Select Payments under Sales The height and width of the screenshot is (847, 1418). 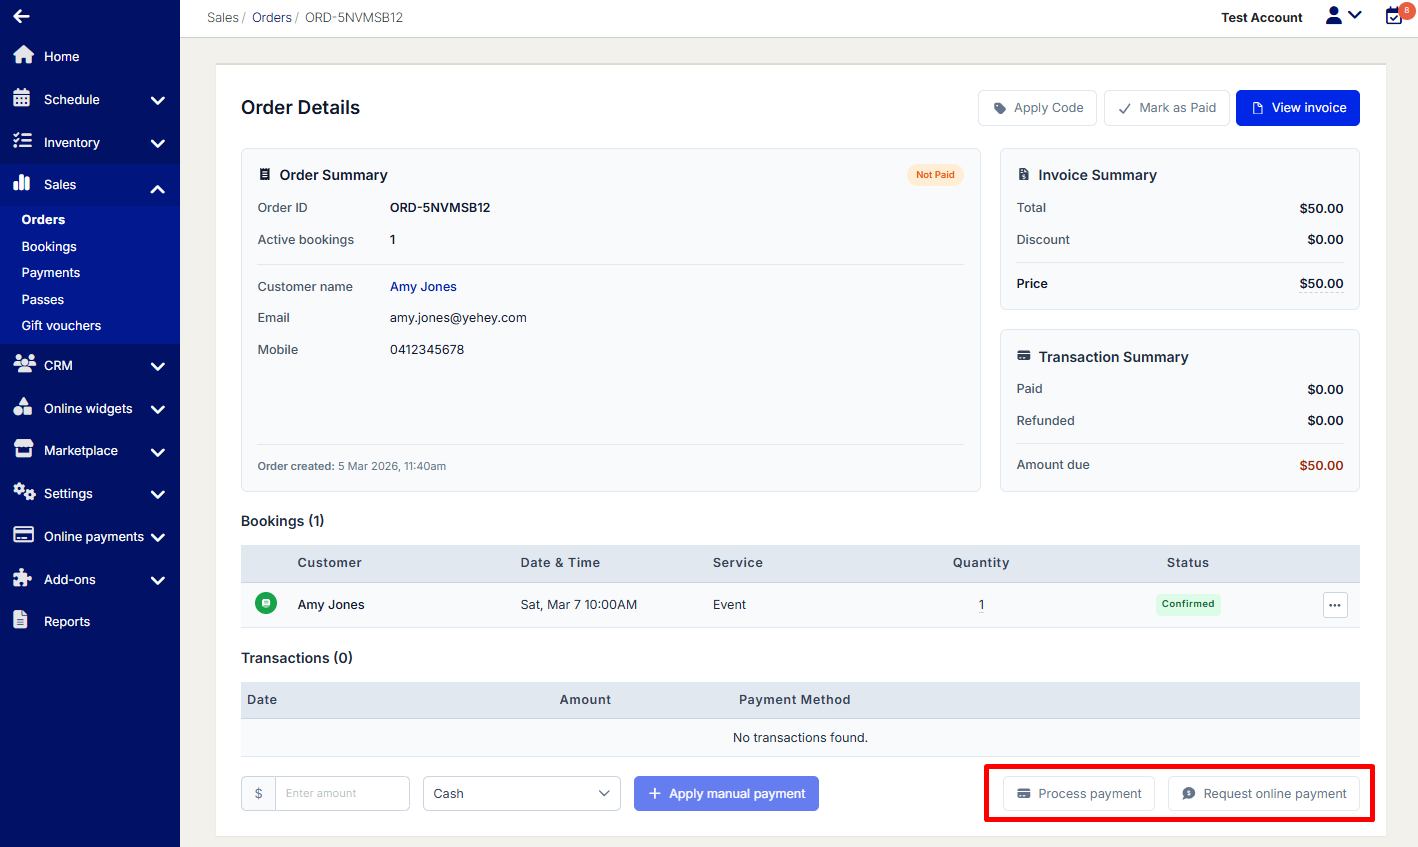point(51,273)
